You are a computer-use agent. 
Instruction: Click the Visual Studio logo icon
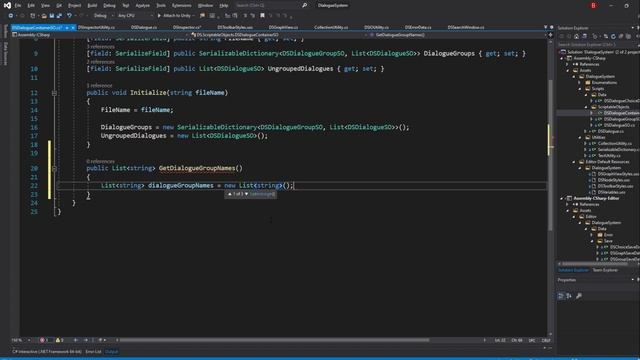click(7, 5)
